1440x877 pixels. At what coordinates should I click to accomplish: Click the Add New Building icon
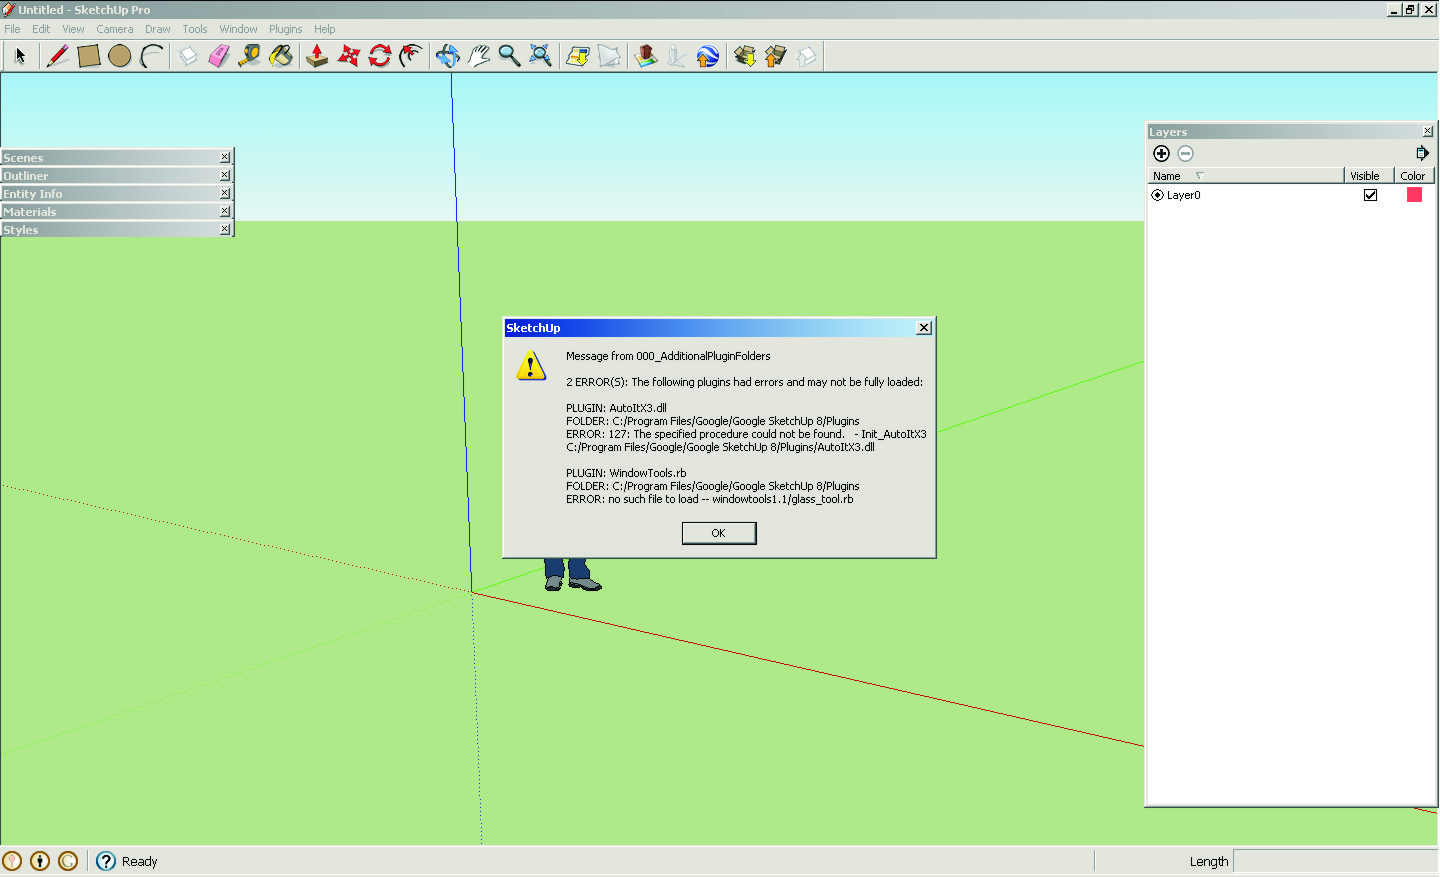645,56
